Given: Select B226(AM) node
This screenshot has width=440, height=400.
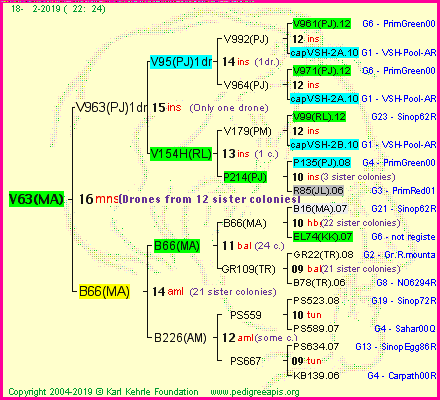Looking at the screenshot, I should [180, 338].
